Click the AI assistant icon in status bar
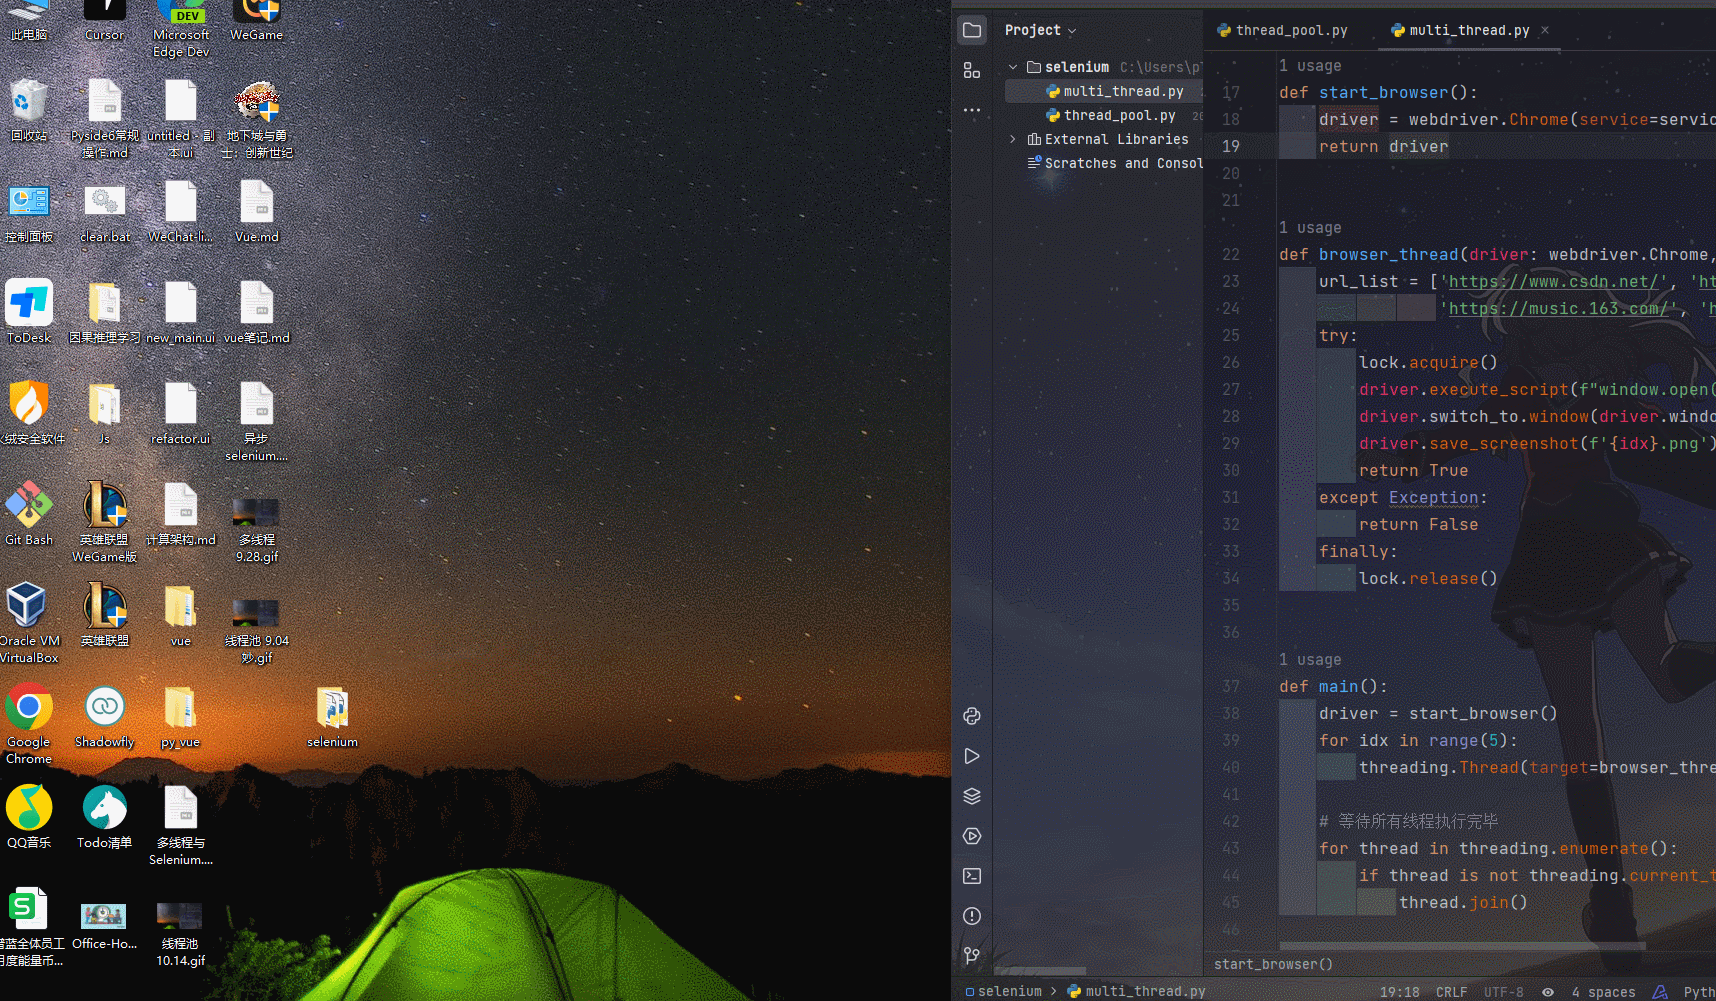1716x1001 pixels. [x=1660, y=992]
